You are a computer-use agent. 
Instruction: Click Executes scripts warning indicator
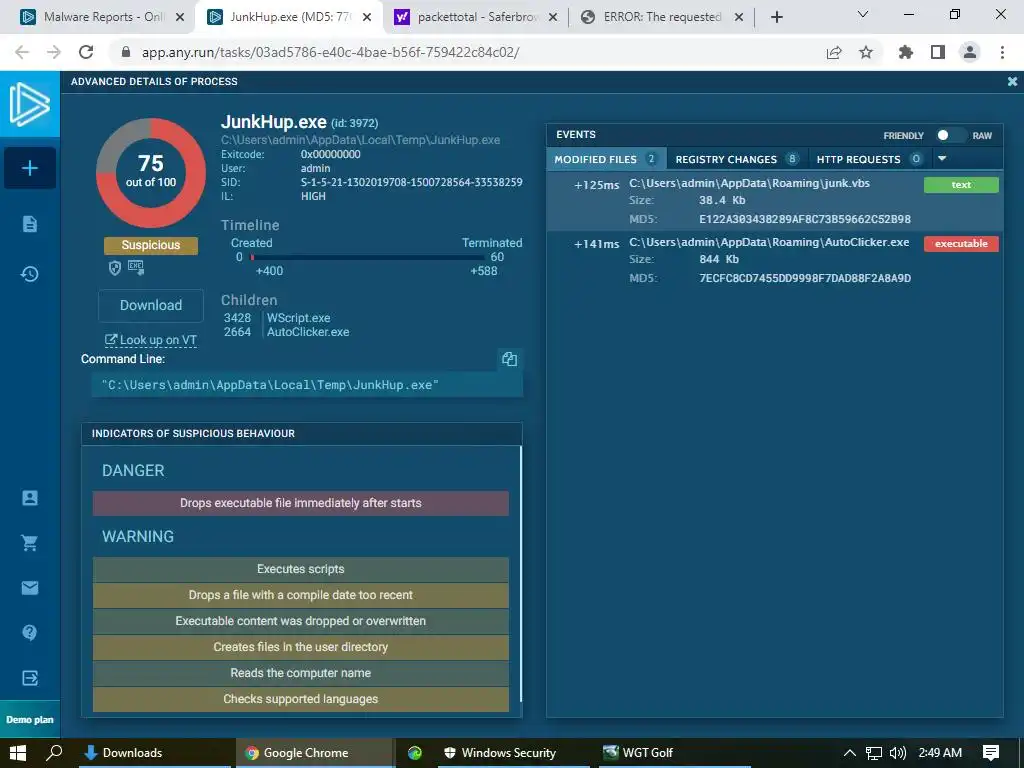click(300, 569)
